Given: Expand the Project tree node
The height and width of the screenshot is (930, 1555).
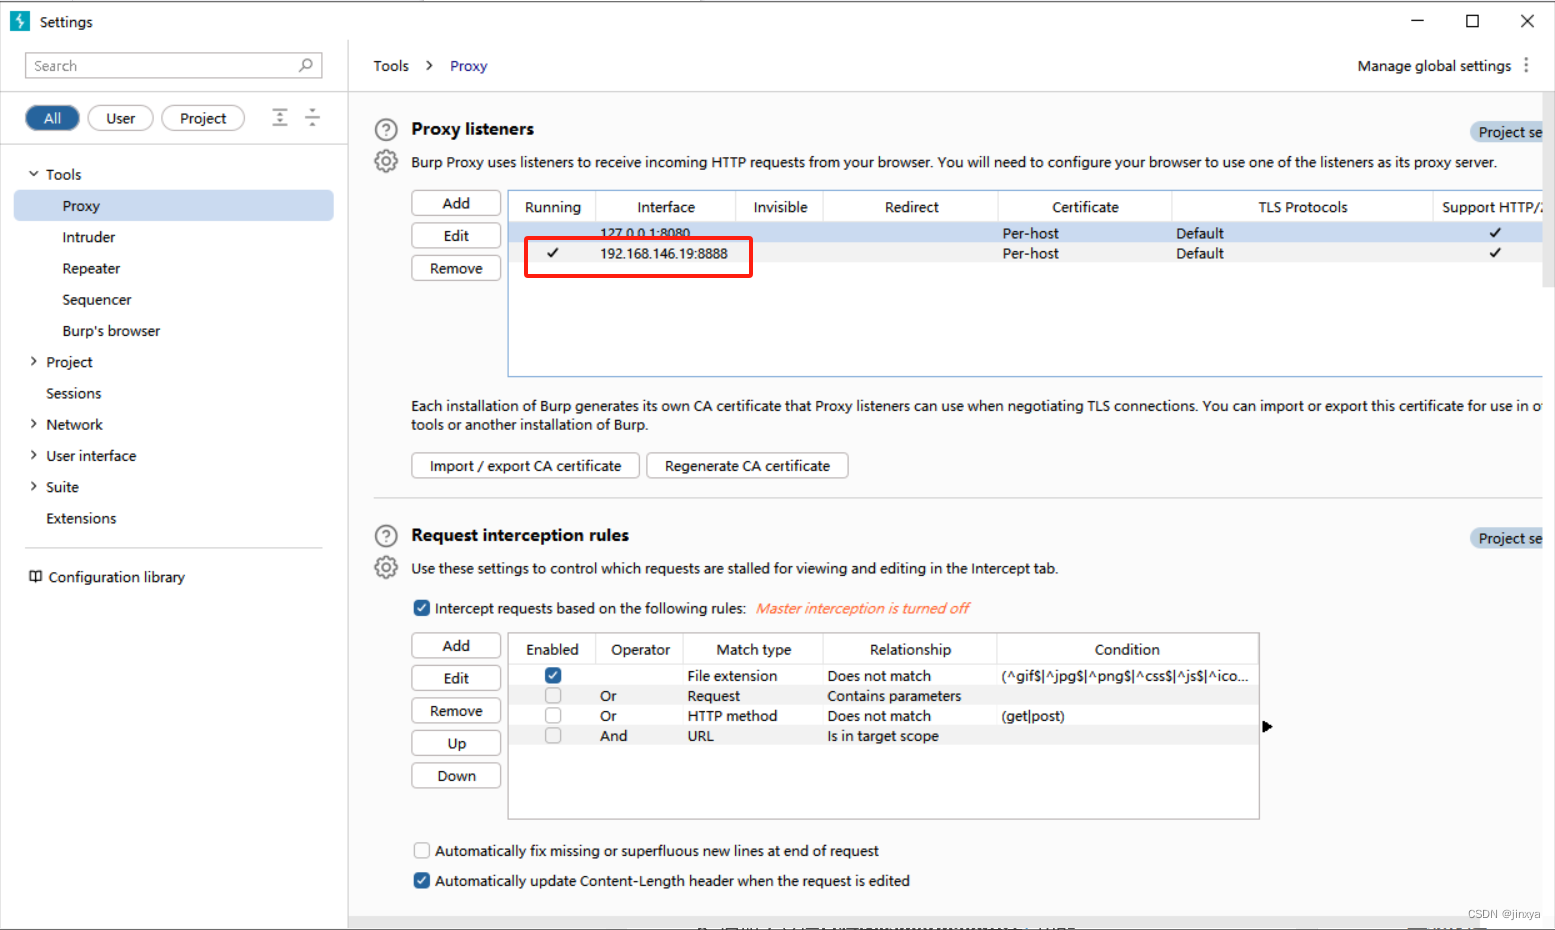Looking at the screenshot, I should [x=33, y=362].
